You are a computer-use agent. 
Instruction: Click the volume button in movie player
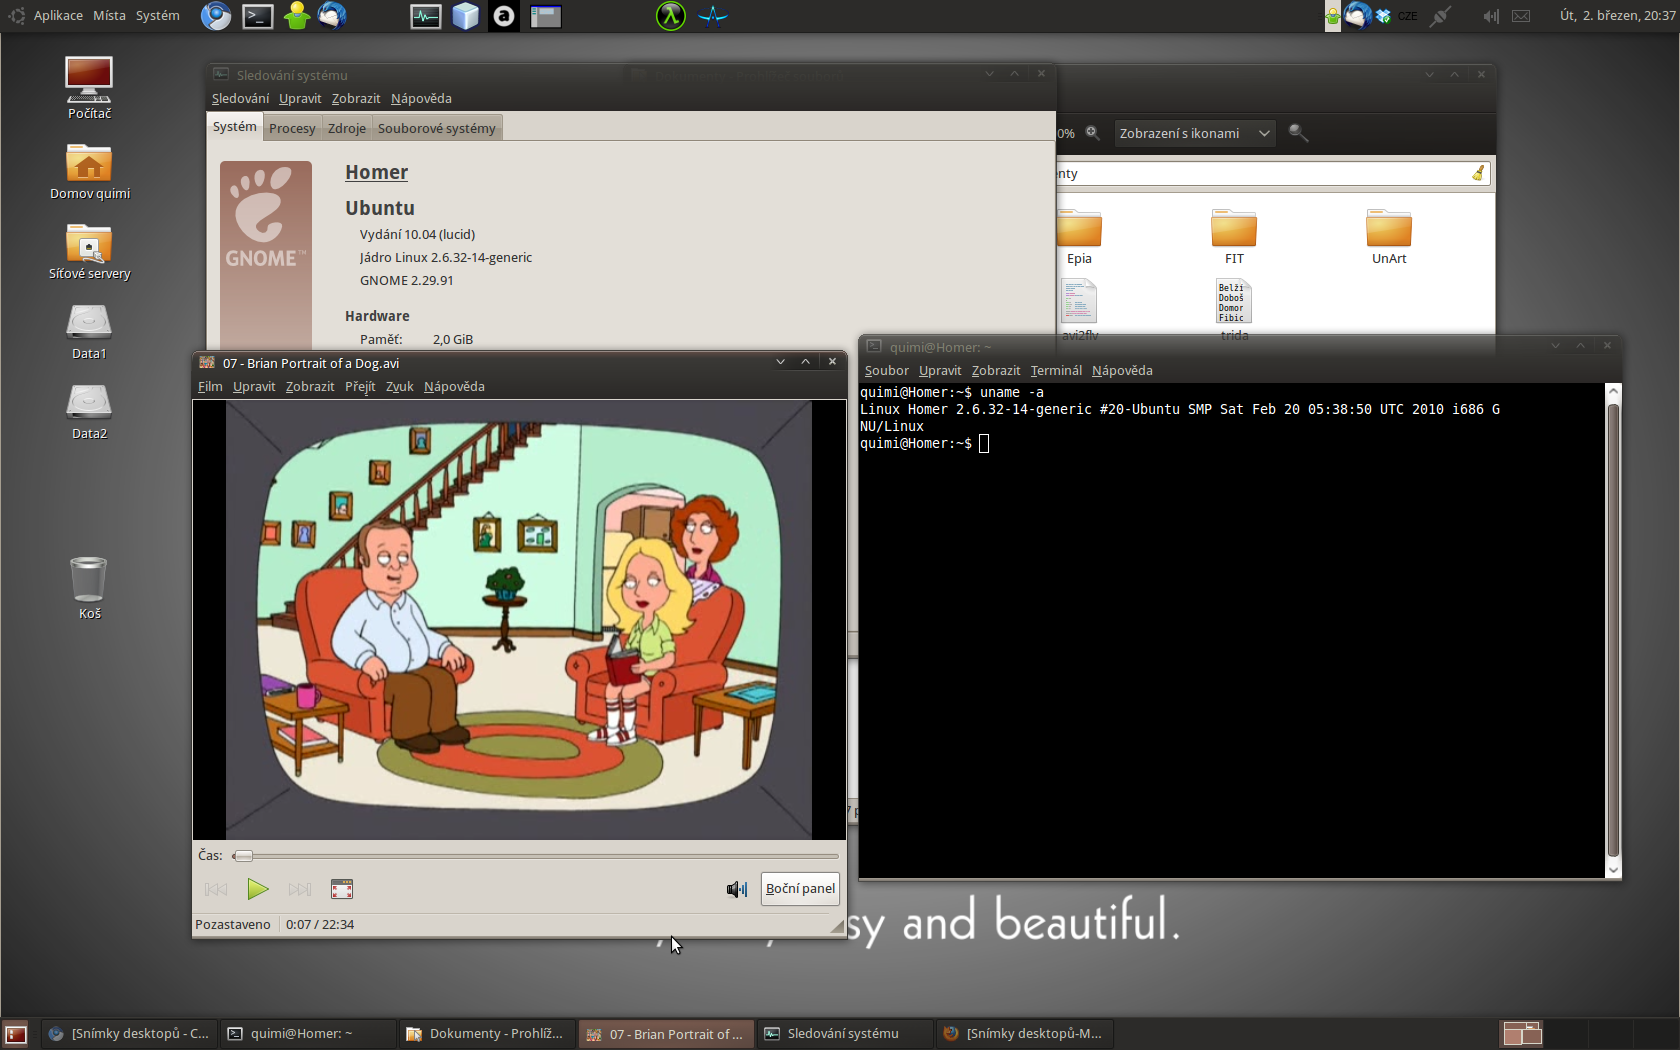click(737, 889)
